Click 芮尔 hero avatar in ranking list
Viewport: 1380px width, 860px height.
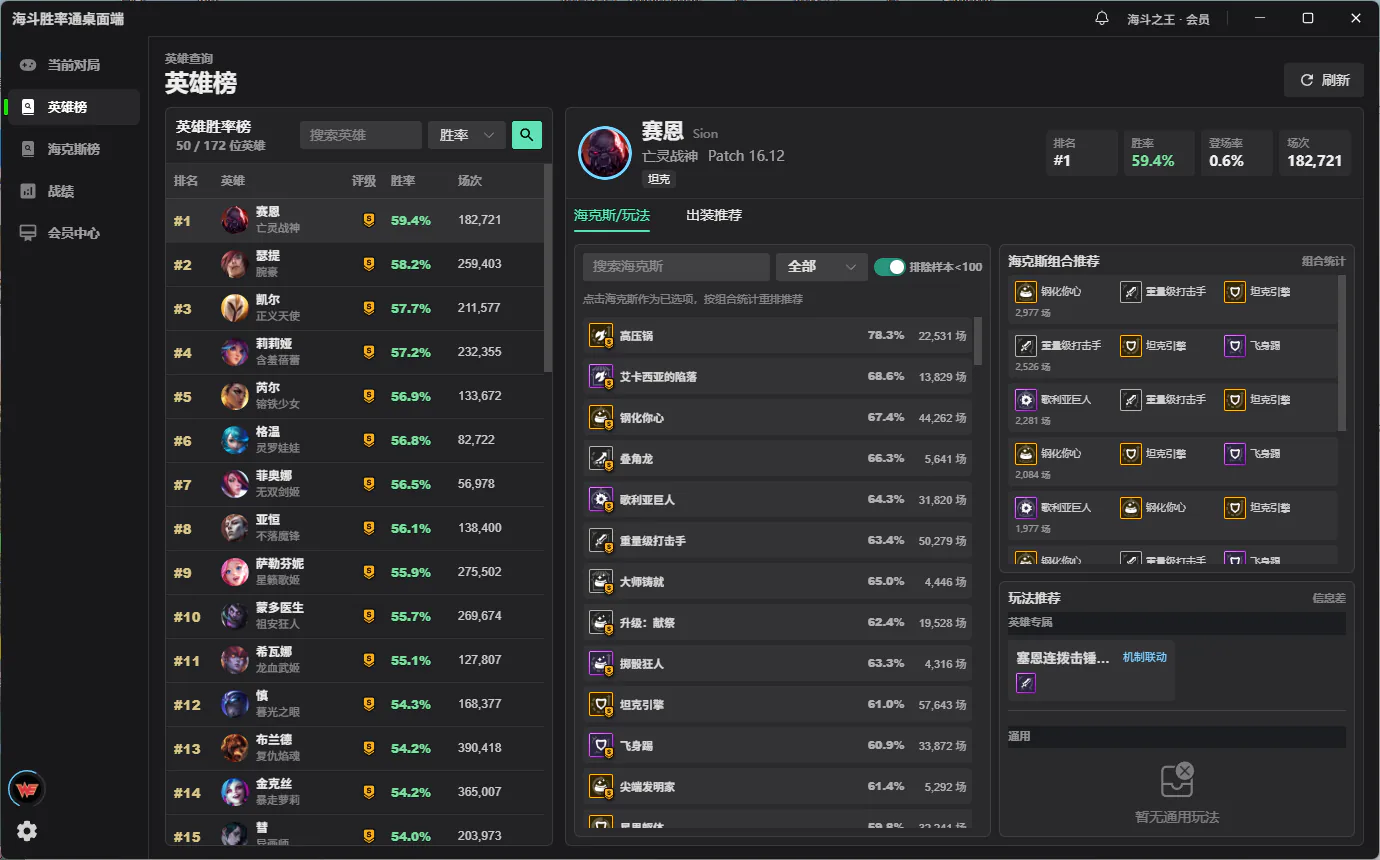tap(235, 396)
